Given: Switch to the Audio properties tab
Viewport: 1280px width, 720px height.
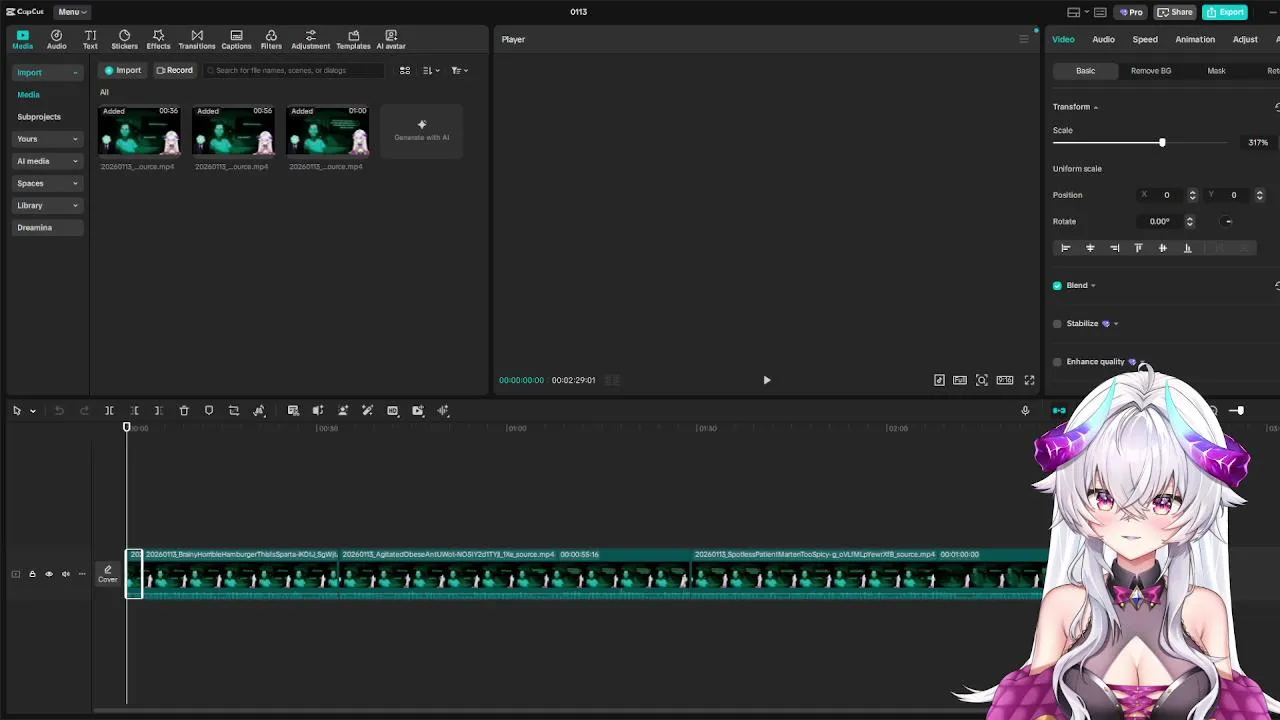Looking at the screenshot, I should (1103, 39).
